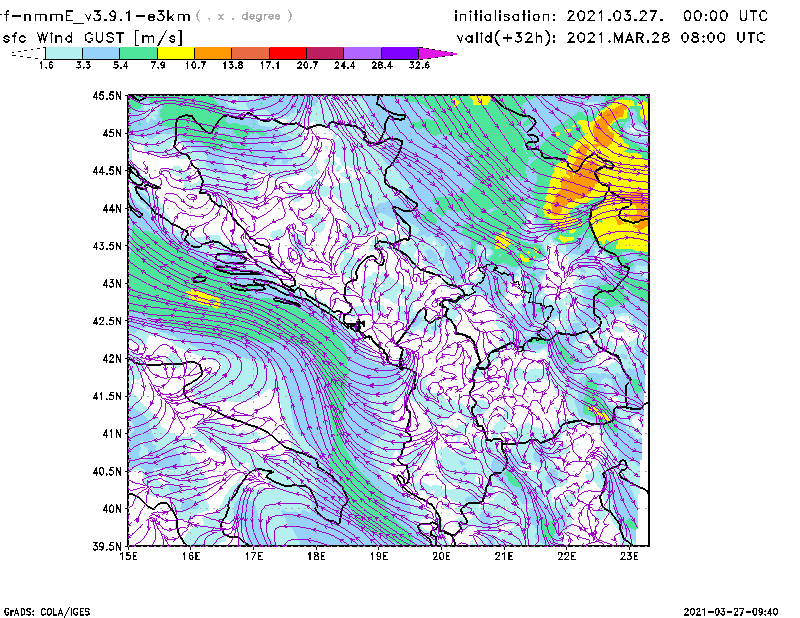Click the legend value "20.7"
This screenshot has width=800, height=618.
[x=307, y=65]
